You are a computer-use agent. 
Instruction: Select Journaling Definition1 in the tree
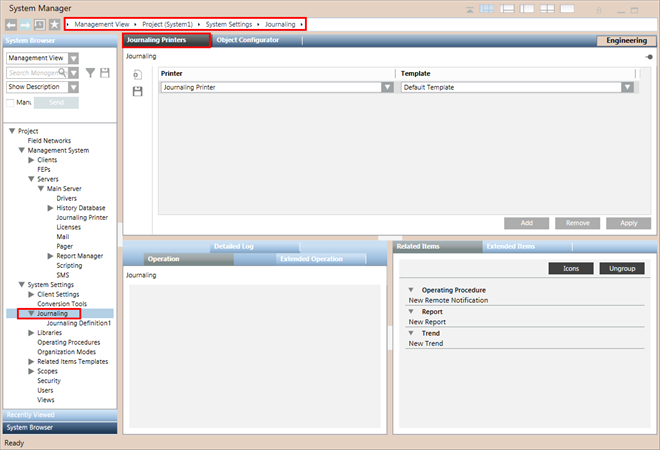(x=79, y=323)
